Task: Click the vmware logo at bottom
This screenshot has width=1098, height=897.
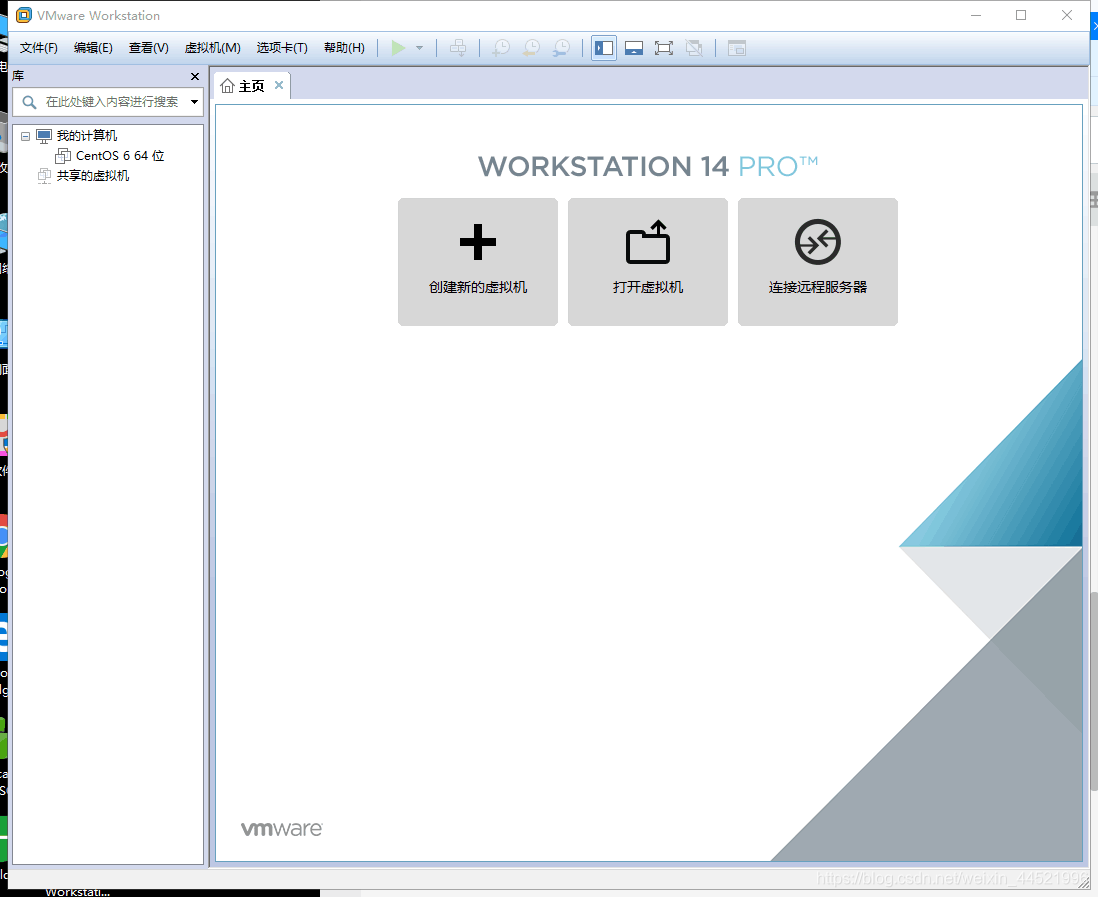Action: (282, 828)
